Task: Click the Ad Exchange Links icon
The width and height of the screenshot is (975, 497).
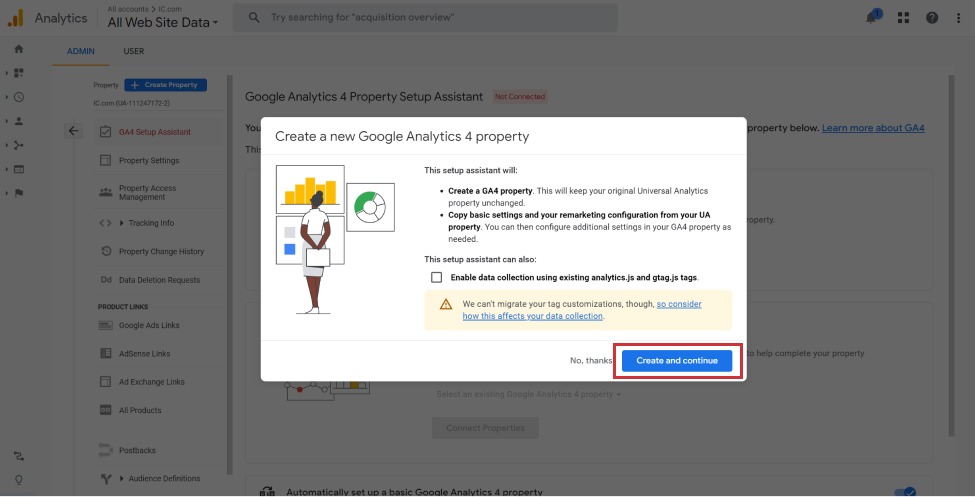Action: (x=106, y=382)
